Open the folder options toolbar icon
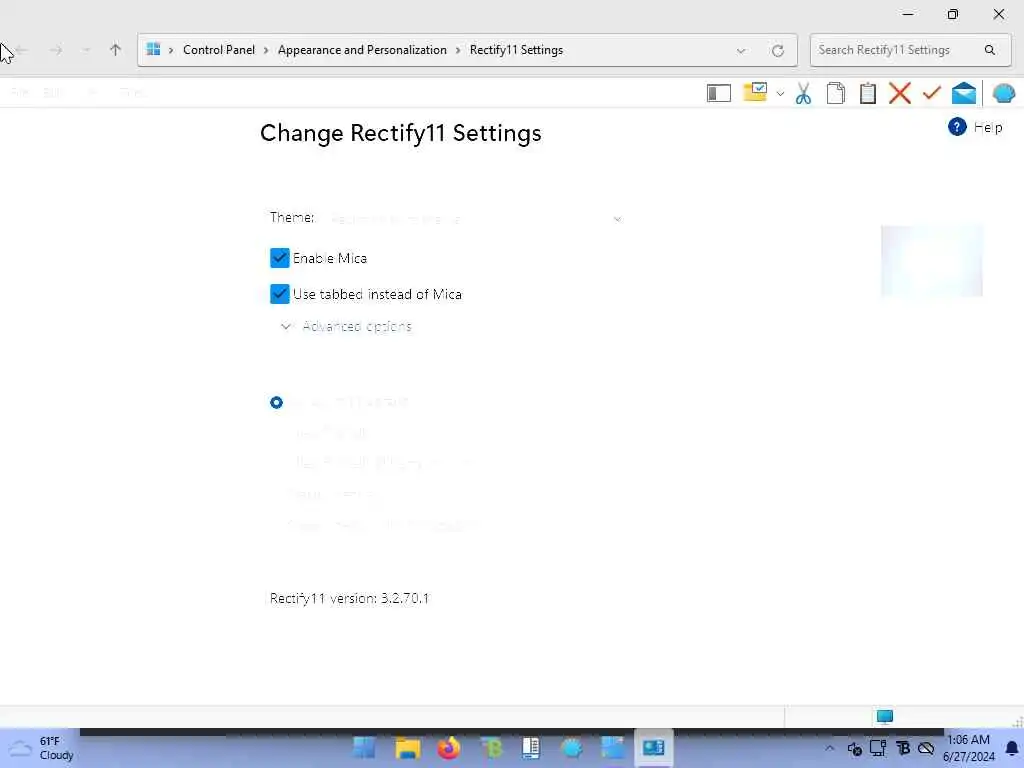Viewport: 1024px width, 768px height. (x=755, y=92)
